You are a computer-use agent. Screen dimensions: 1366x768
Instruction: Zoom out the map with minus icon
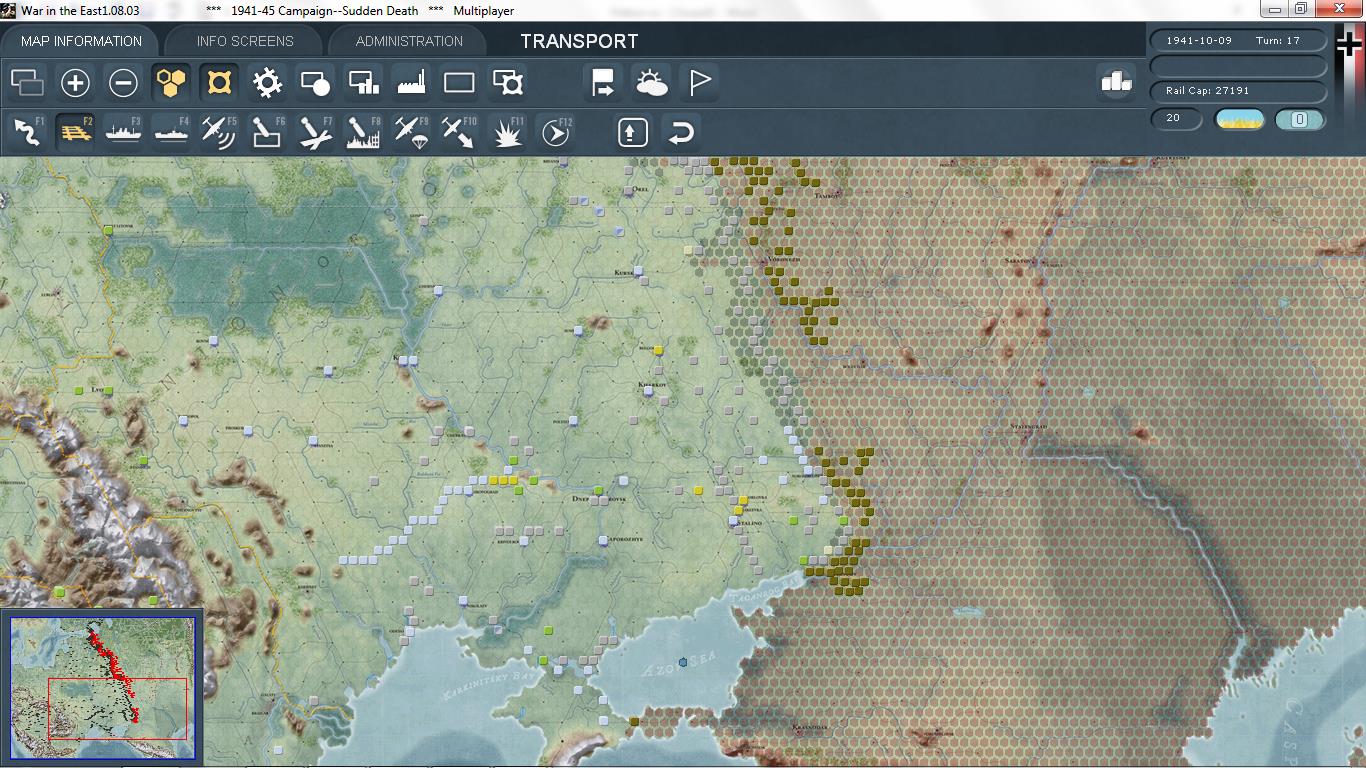123,82
